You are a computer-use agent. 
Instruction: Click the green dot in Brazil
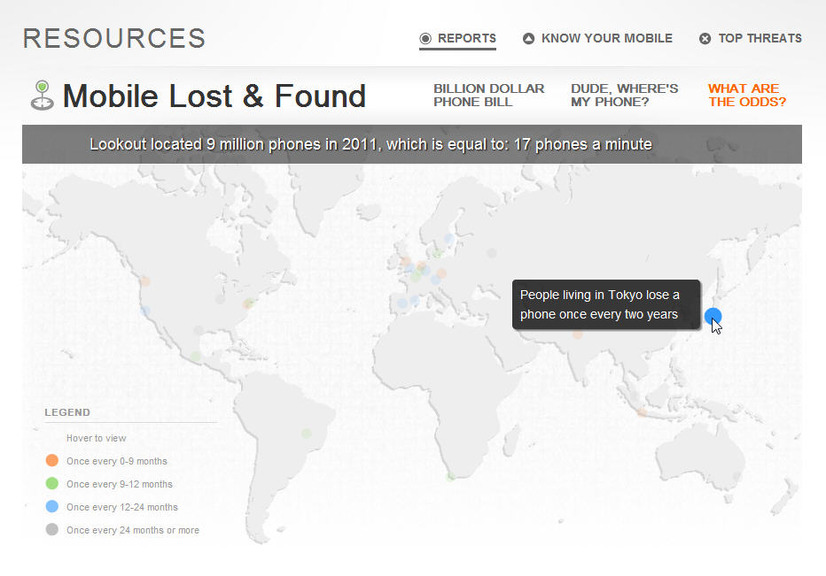(306, 433)
